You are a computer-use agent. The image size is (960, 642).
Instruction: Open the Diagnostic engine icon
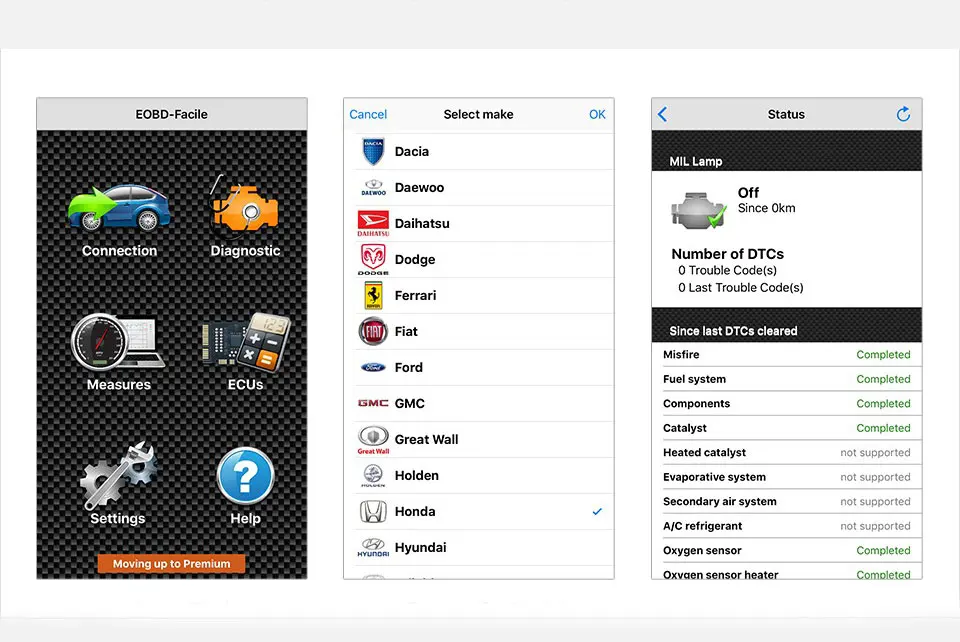(245, 207)
